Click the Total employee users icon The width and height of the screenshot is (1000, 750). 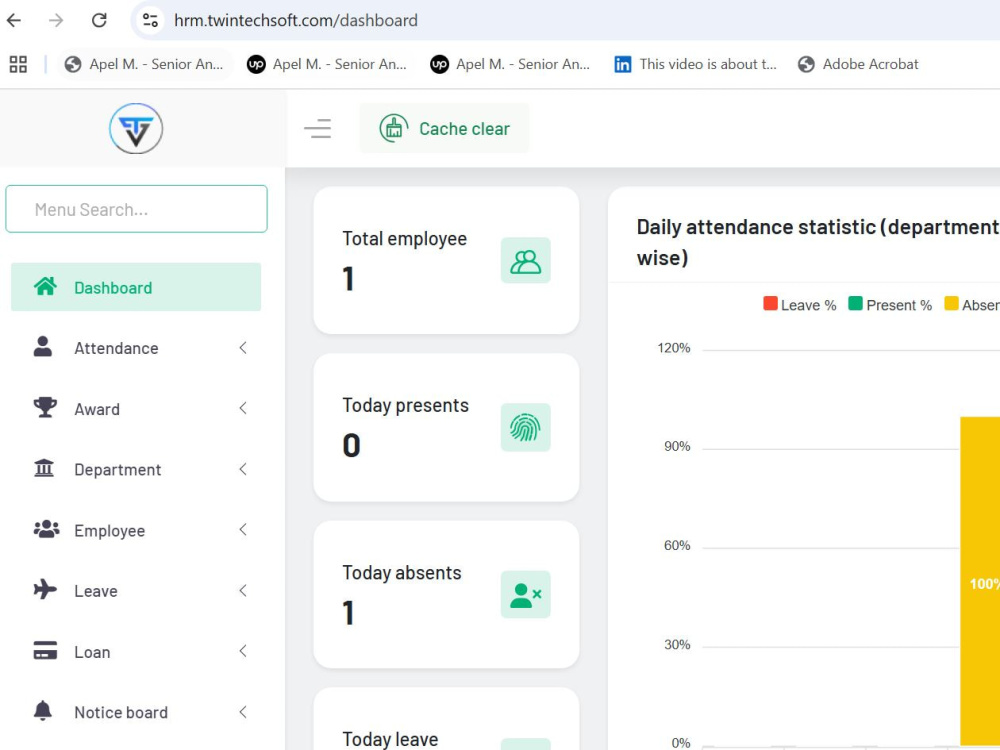526,261
